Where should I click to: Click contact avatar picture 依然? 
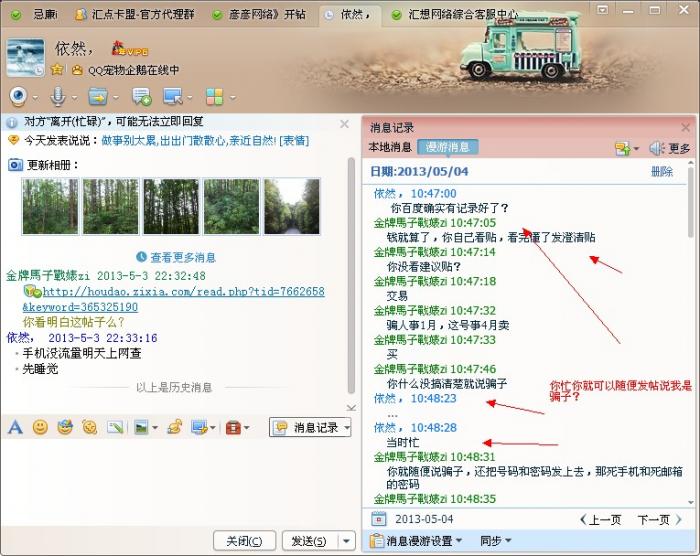tap(25, 58)
